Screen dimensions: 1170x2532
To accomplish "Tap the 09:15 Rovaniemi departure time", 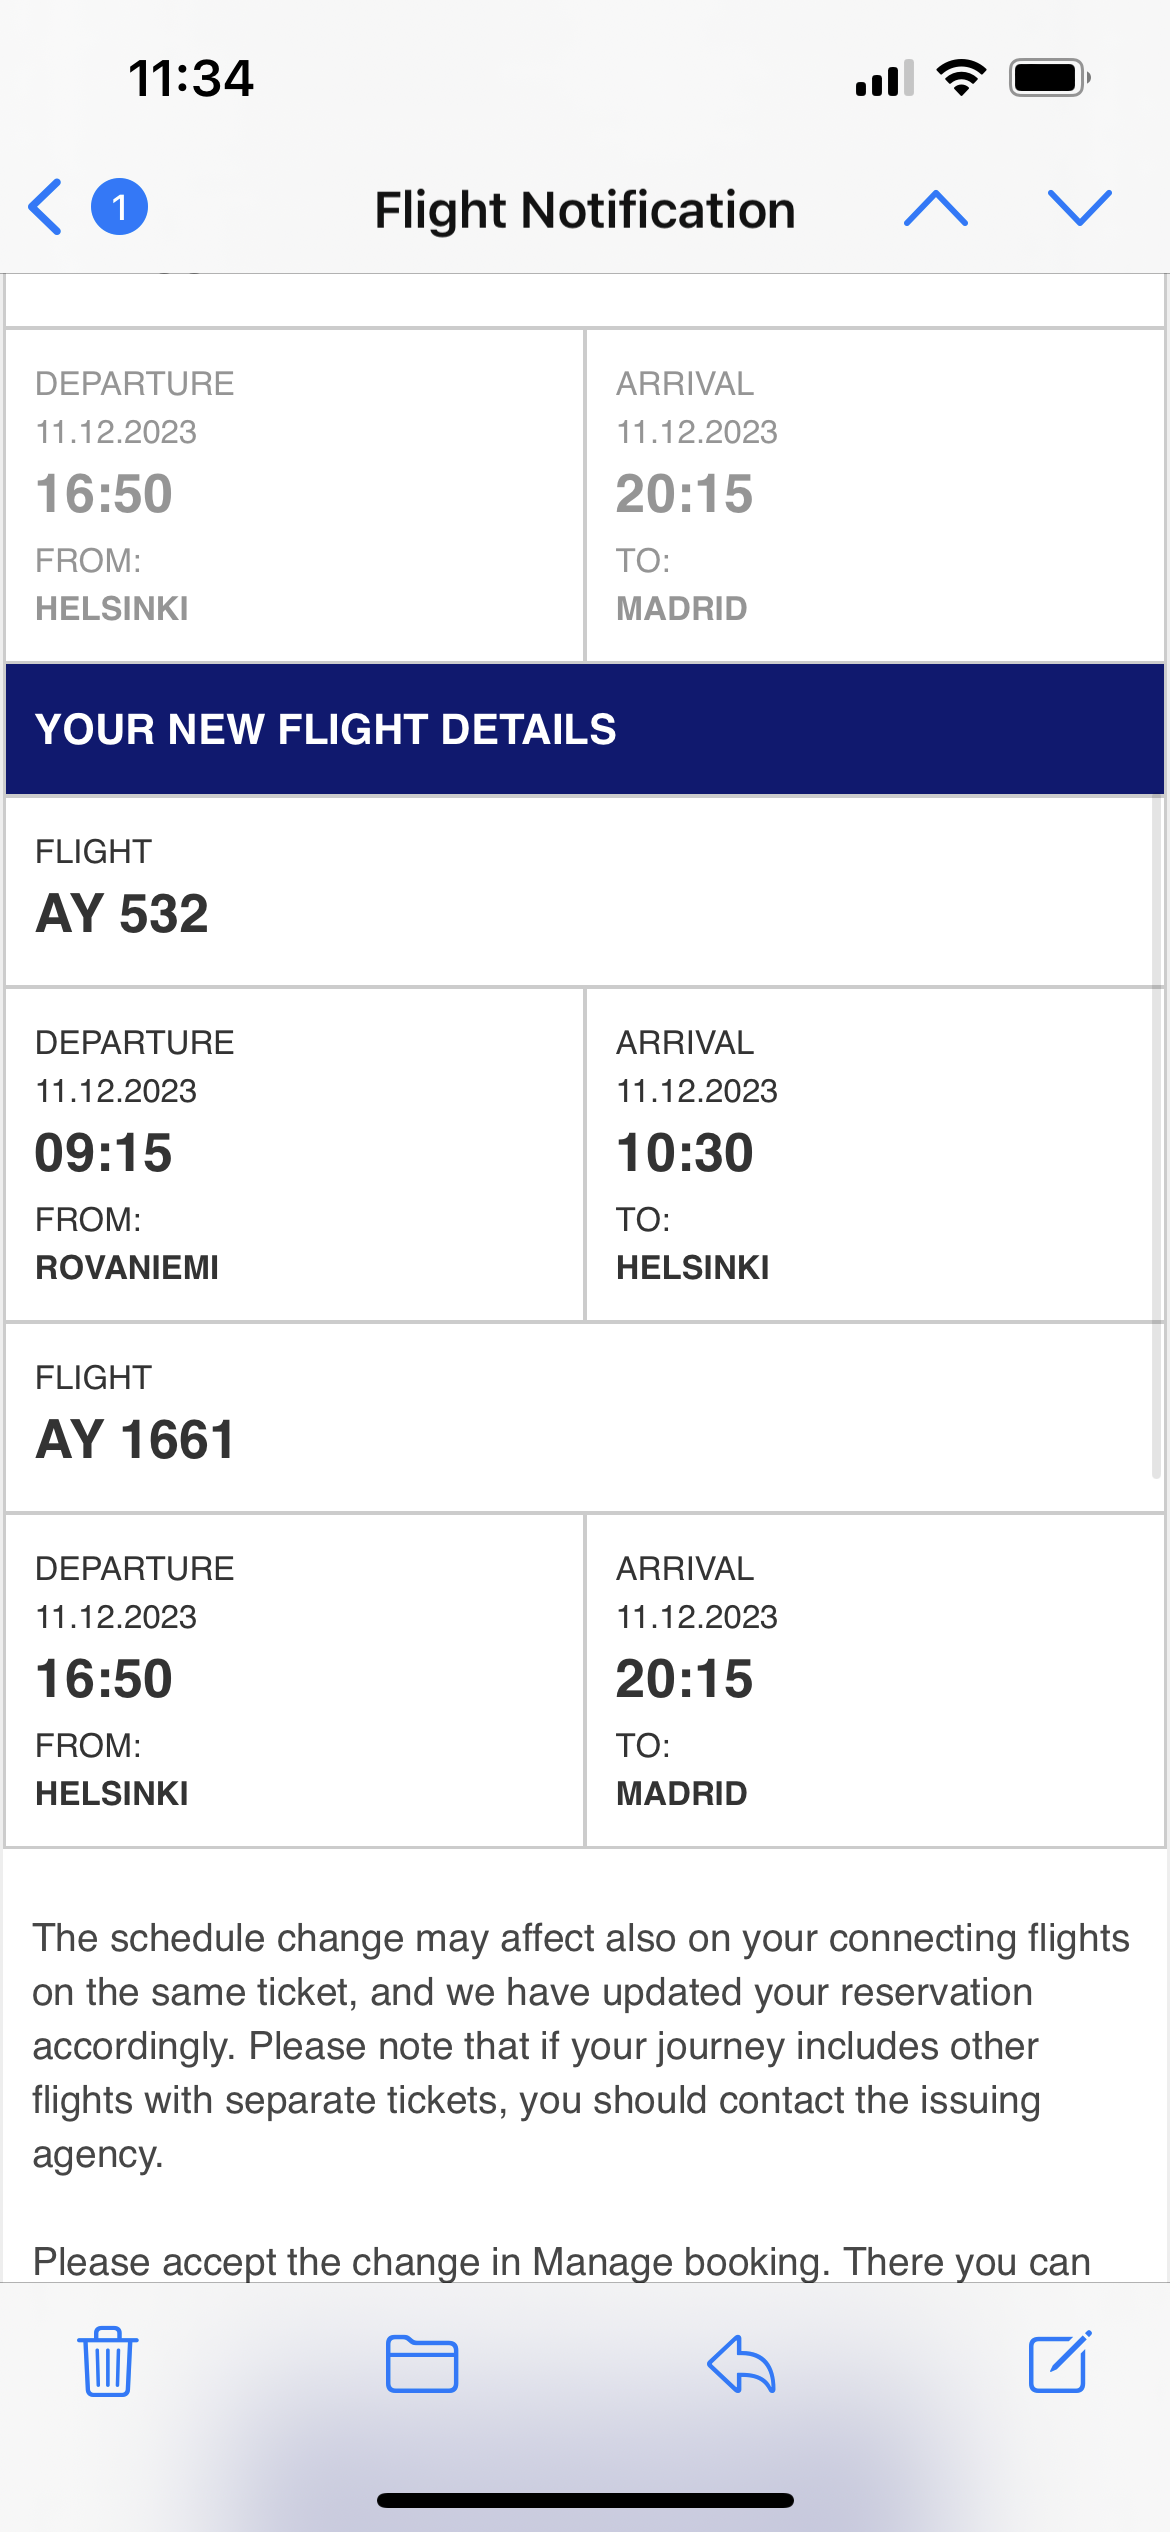I will 104,1153.
